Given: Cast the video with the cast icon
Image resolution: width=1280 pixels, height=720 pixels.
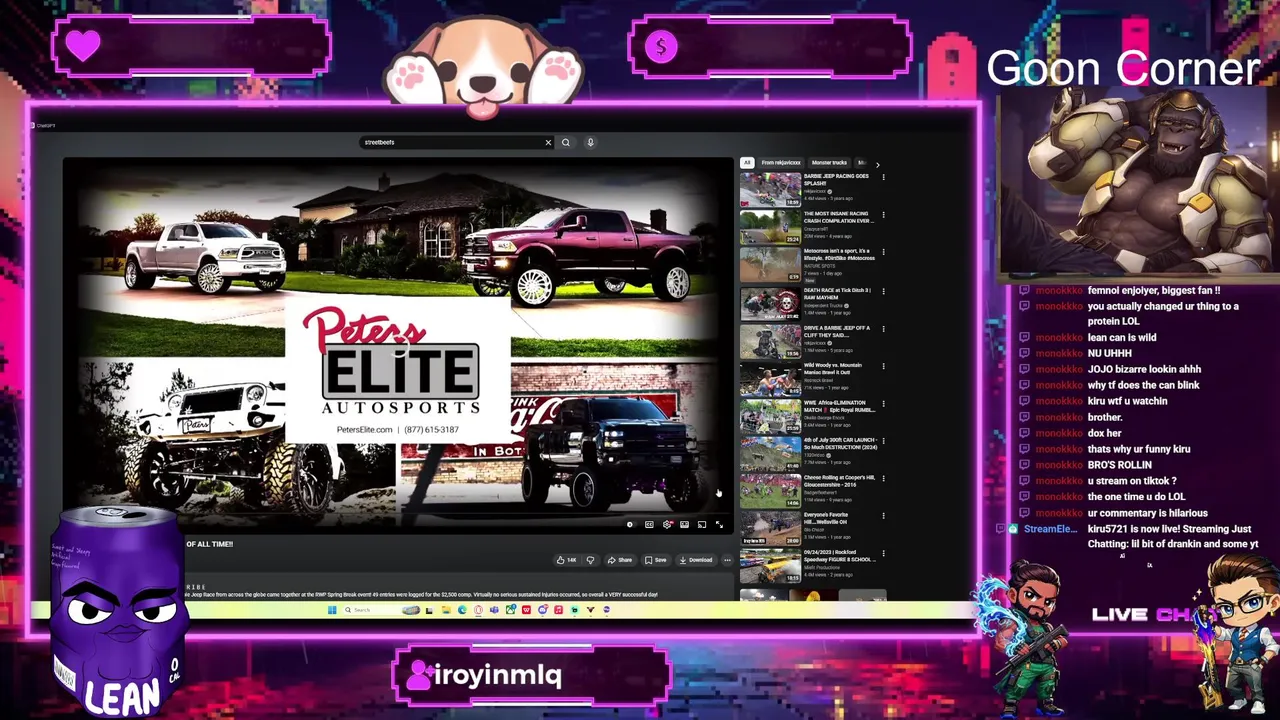Looking at the screenshot, I should tap(702, 524).
